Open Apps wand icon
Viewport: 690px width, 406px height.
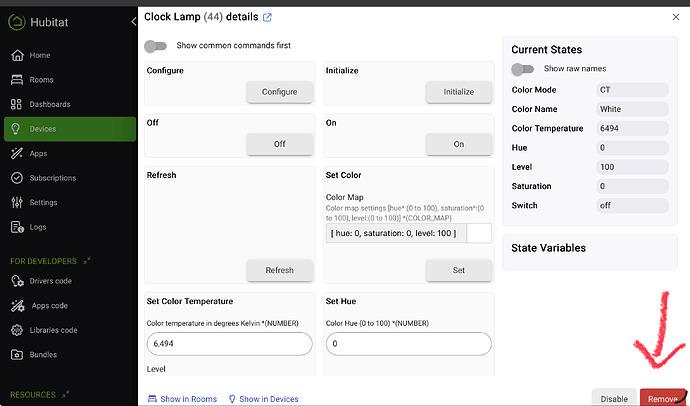pyautogui.click(x=17, y=153)
